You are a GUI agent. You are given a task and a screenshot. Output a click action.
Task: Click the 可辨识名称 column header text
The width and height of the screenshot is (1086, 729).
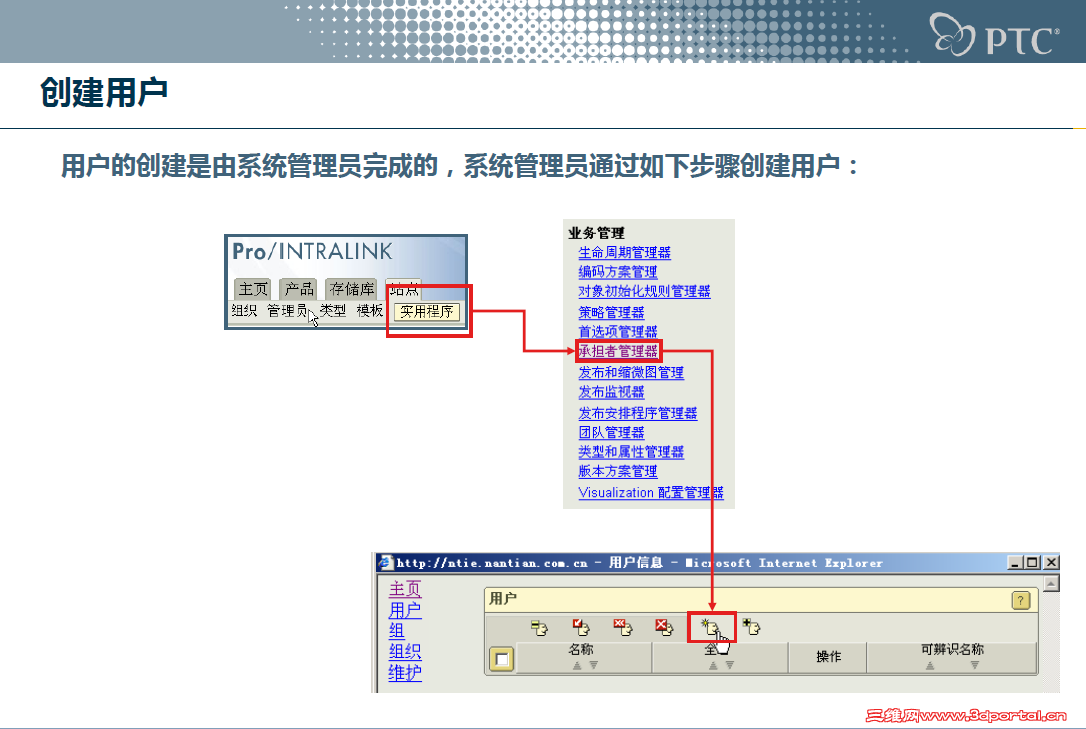pyautogui.click(x=952, y=649)
